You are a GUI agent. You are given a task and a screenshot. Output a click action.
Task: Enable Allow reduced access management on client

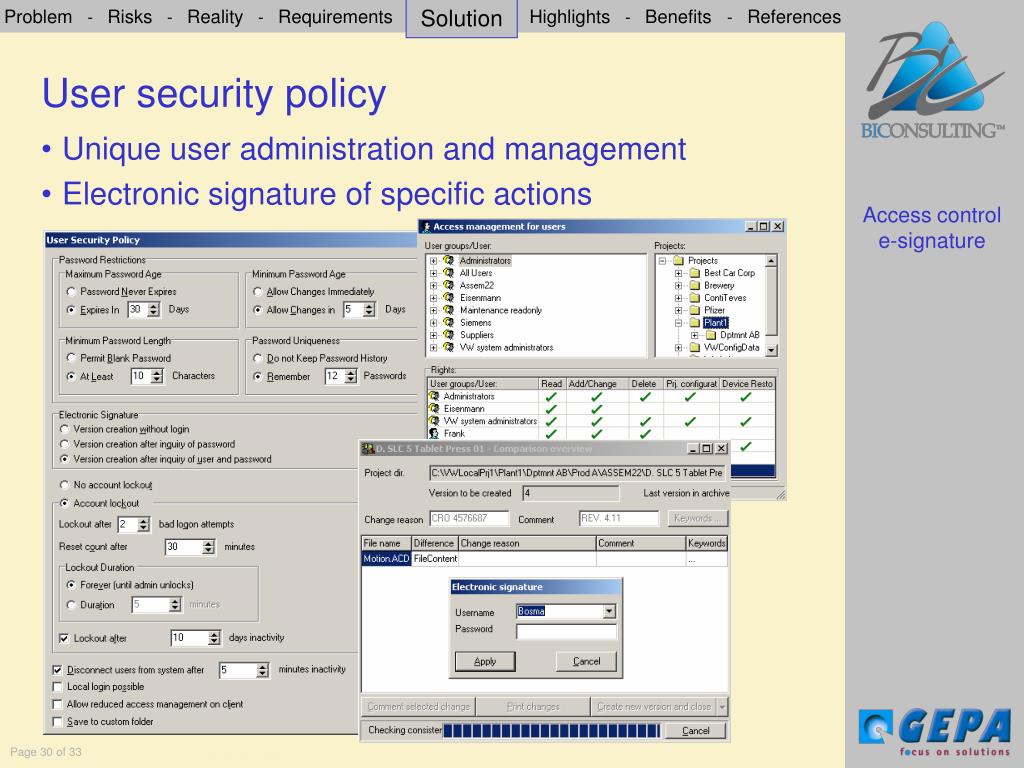coord(57,704)
